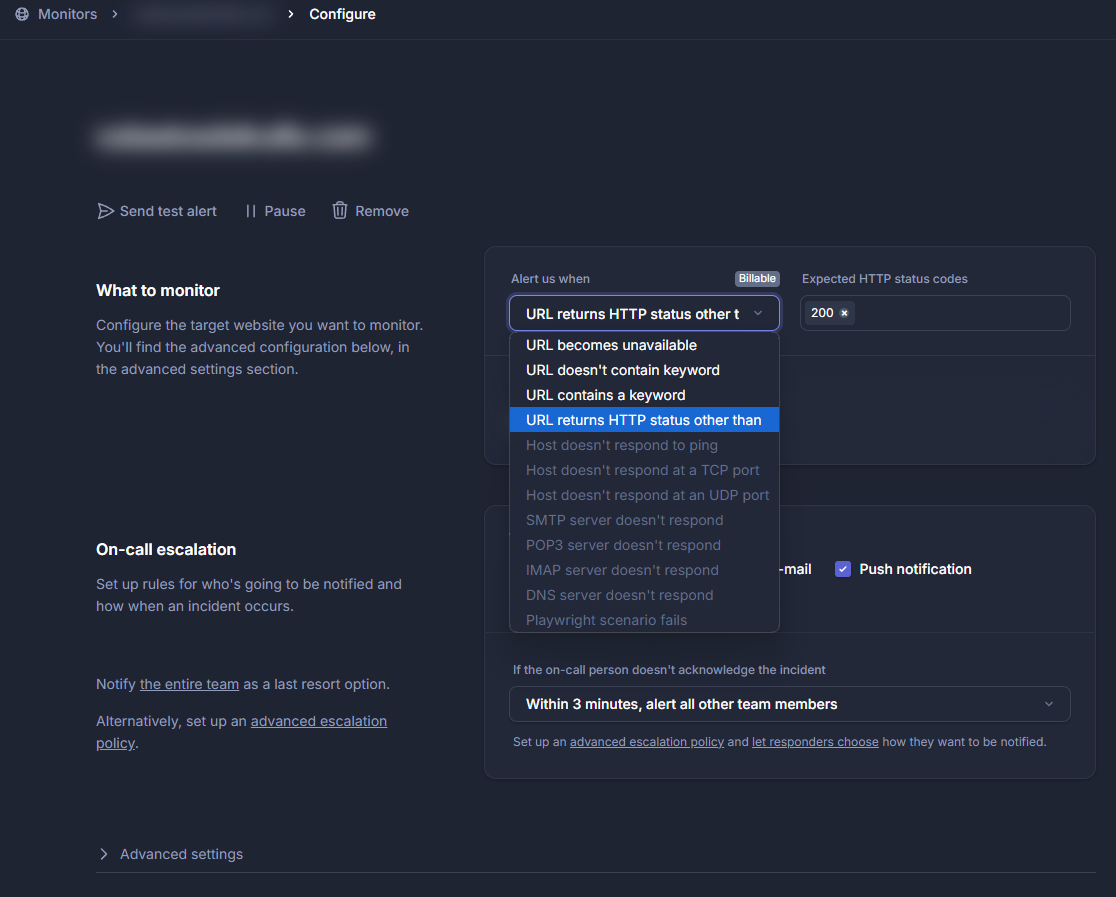
Task: Click the Pause monitor icon
Action: [x=251, y=211]
